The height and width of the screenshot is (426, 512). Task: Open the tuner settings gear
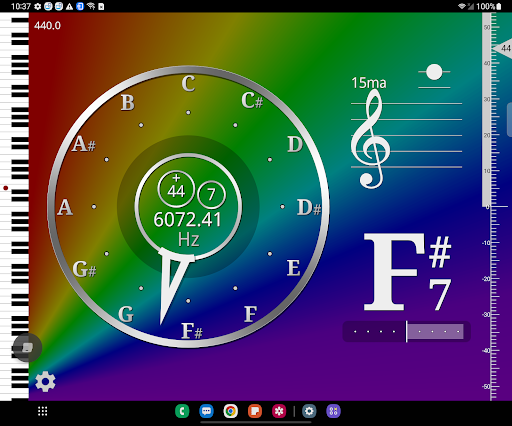click(45, 381)
